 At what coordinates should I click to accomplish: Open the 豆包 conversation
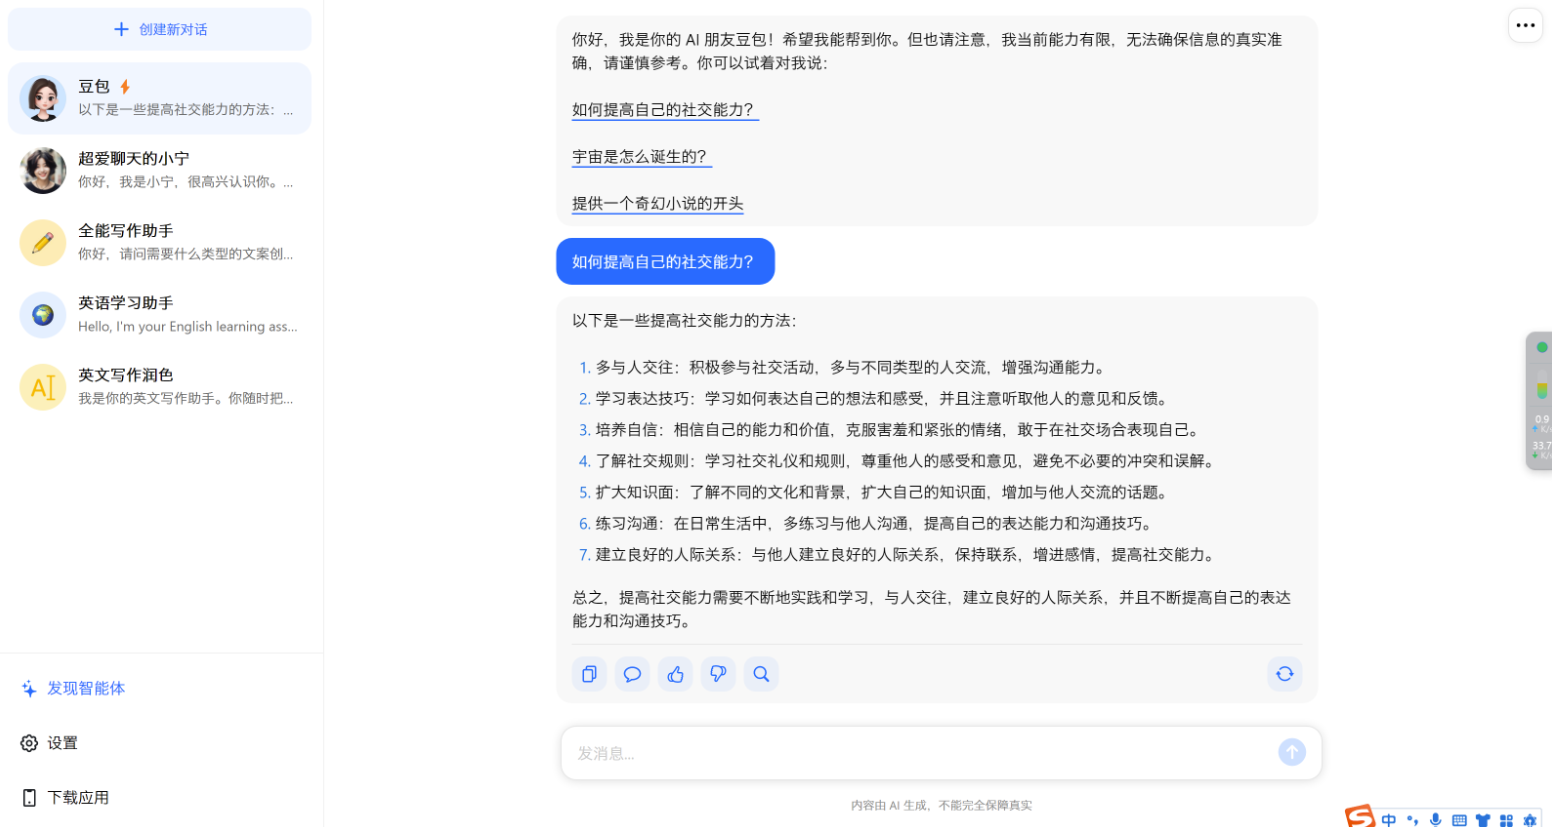(x=160, y=98)
